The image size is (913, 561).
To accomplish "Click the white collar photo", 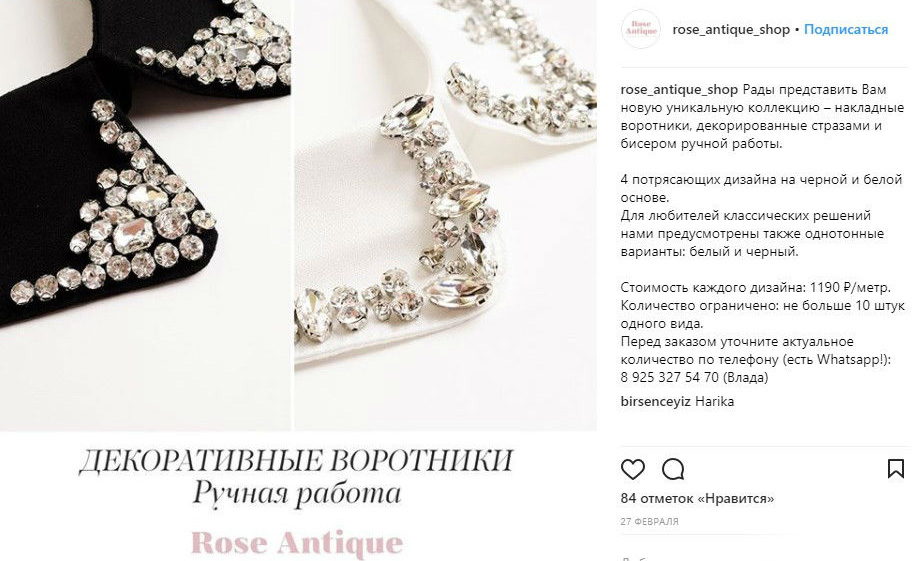I will pyautogui.click(x=445, y=215).
